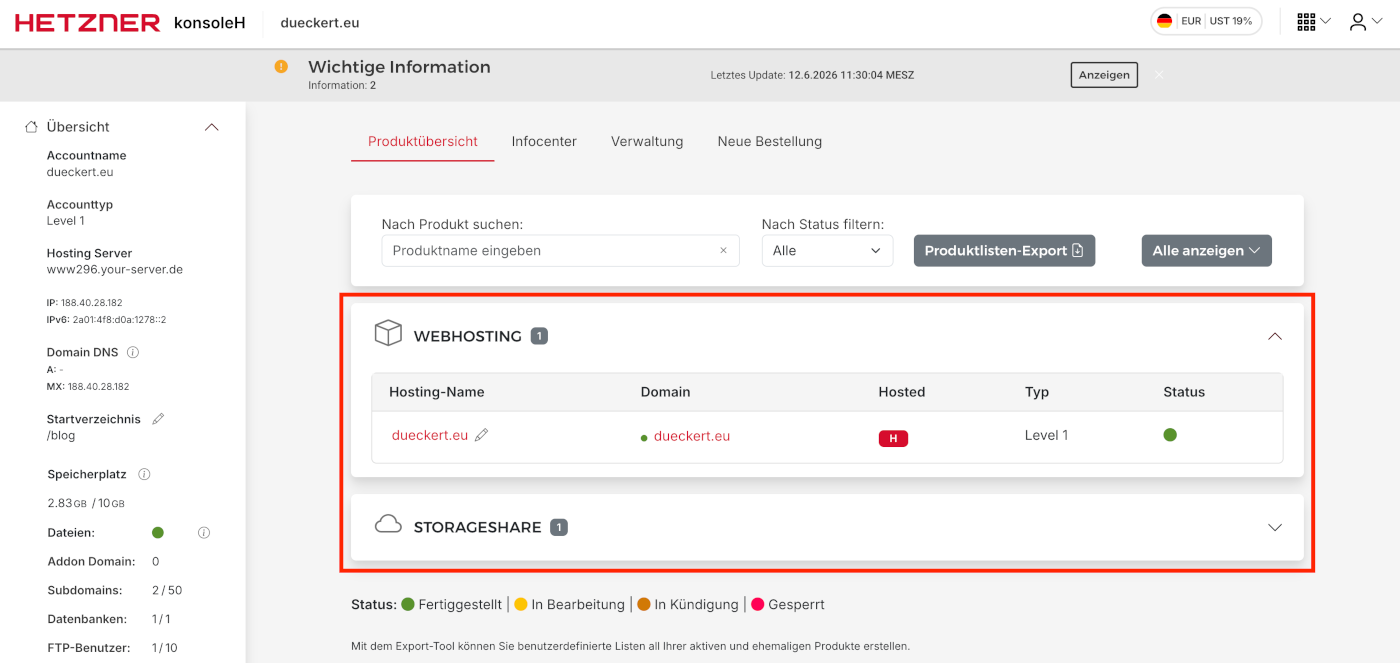Click the Anzeigen button
Screen dimensions: 1400x663
1104,75
